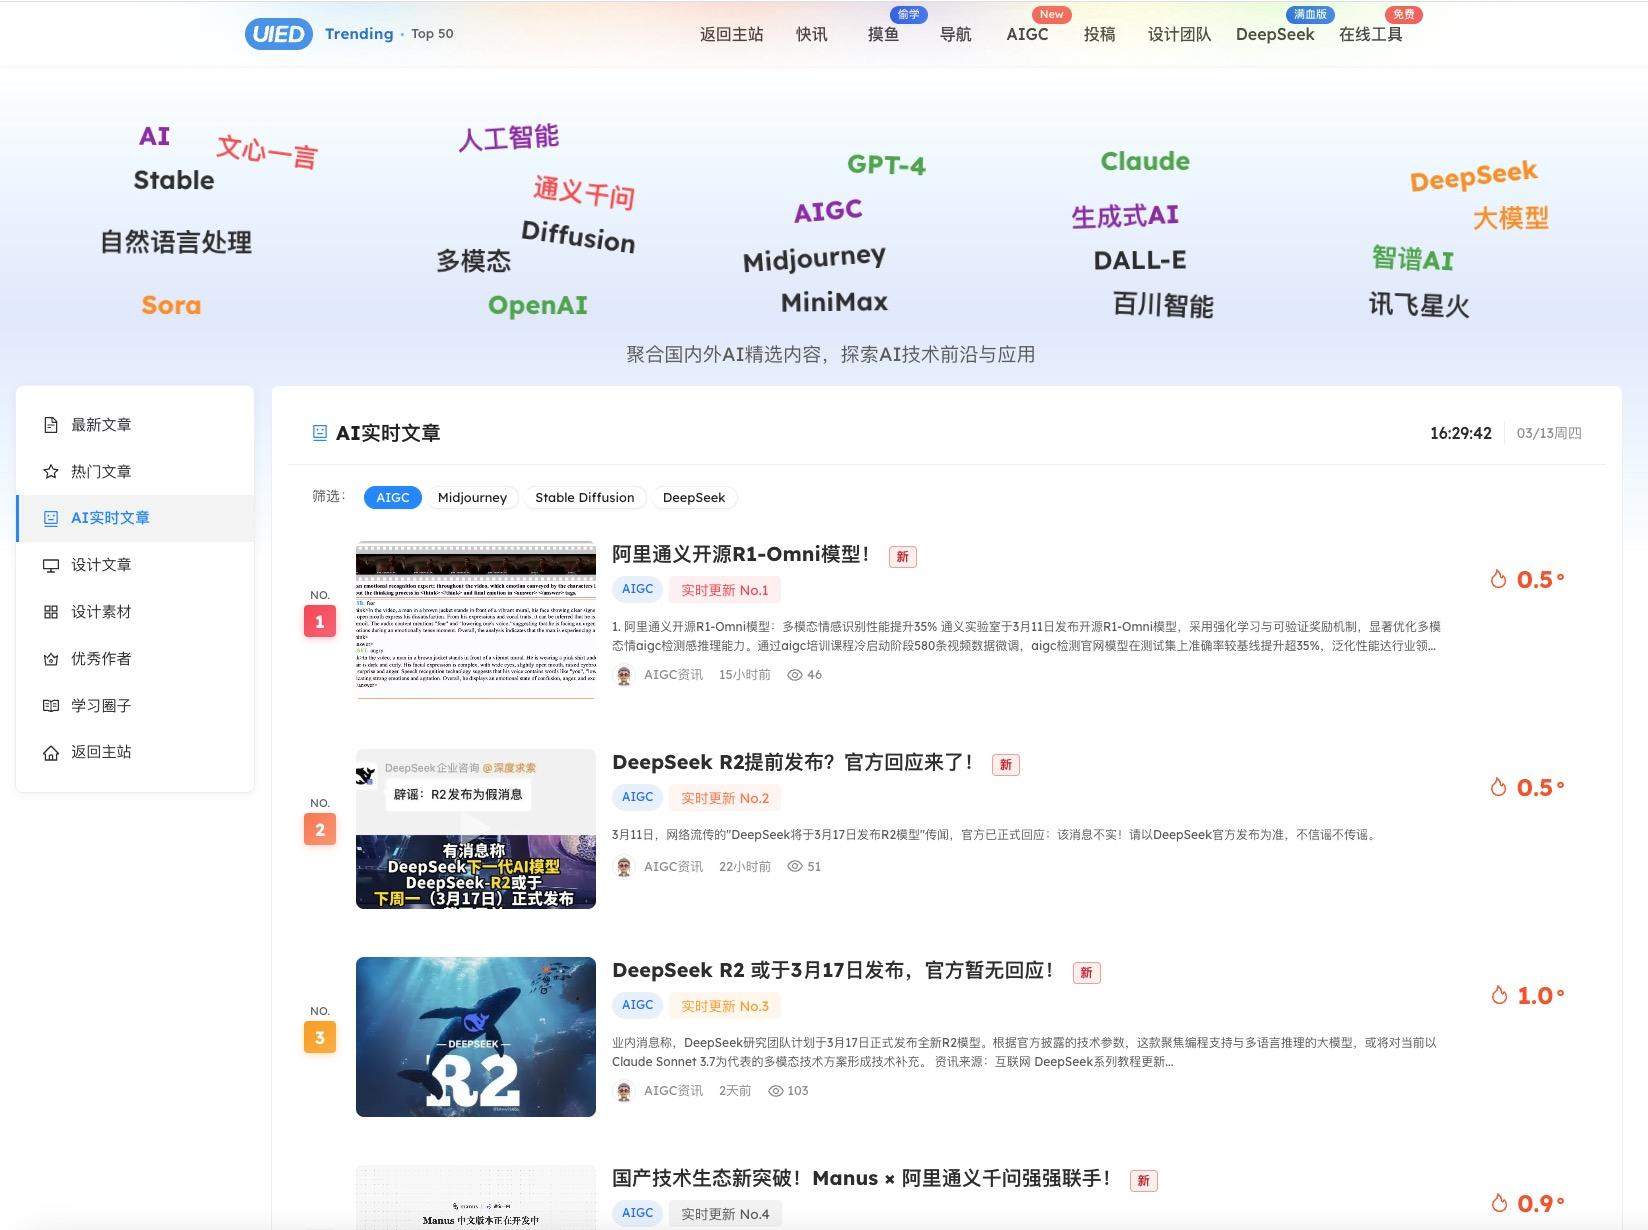Open 导航 in the top navigation
1648x1230 pixels.
pos(955,34)
